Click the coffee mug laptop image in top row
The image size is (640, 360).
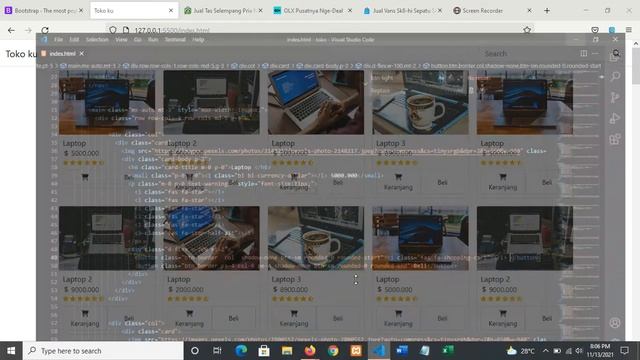[420, 102]
